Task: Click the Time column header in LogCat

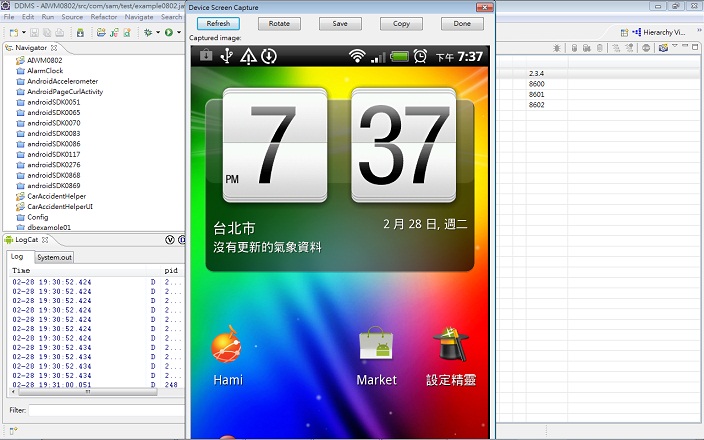Action: pyautogui.click(x=77, y=270)
